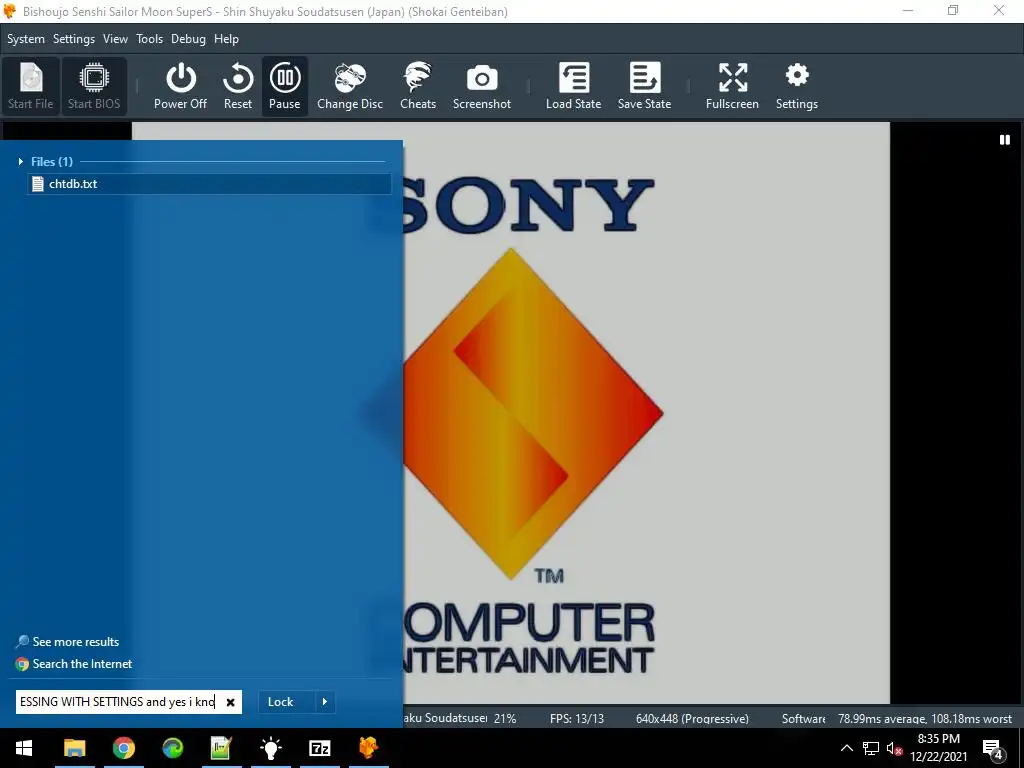Image resolution: width=1024 pixels, height=768 pixels.
Task: Click the Lock button
Action: click(x=281, y=702)
